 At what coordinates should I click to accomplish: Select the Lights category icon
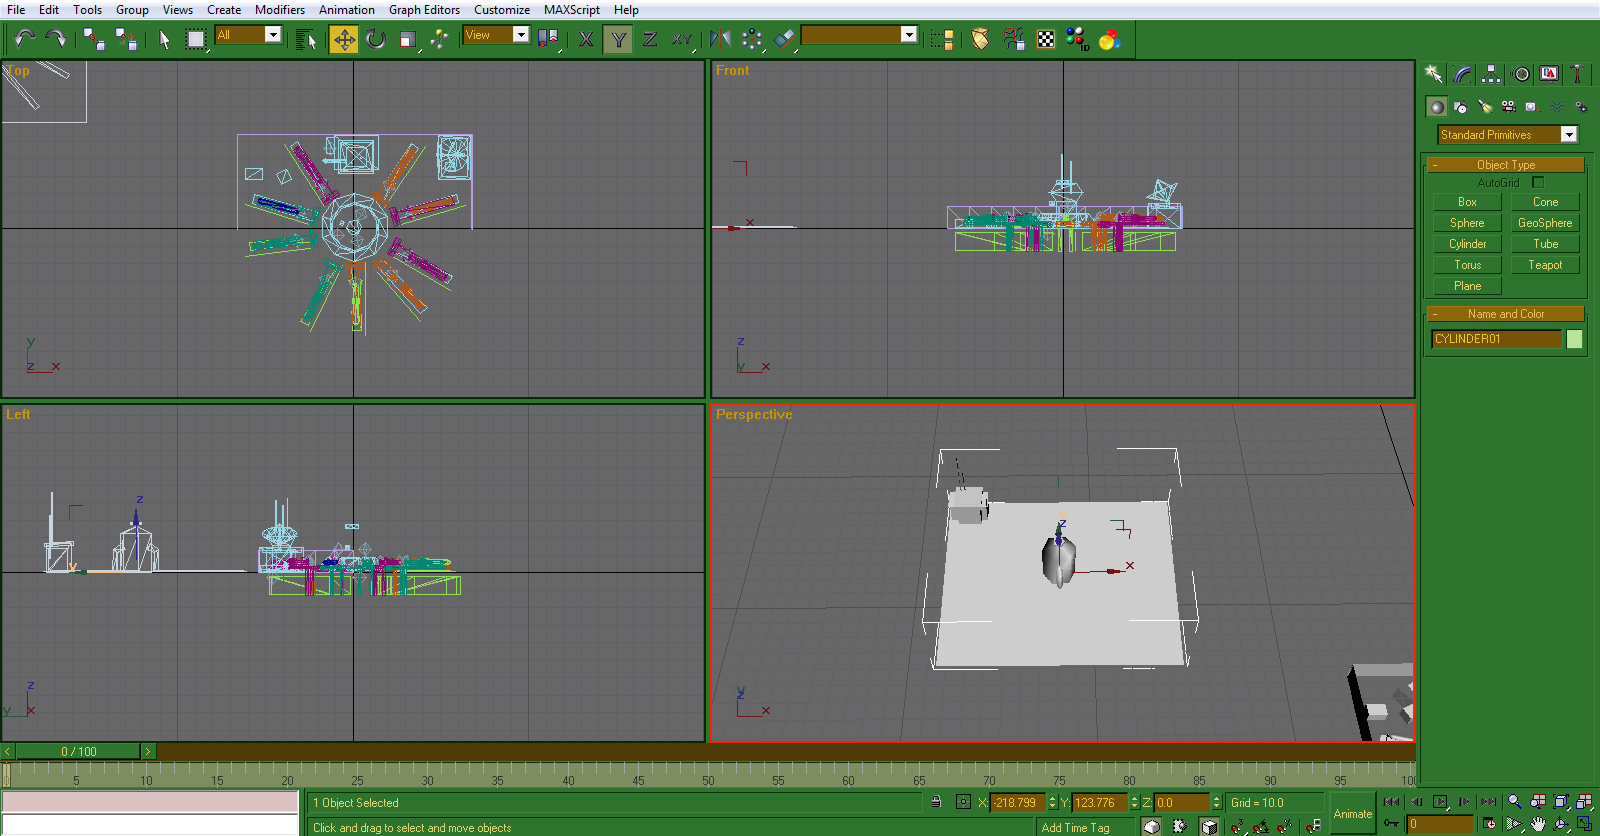pos(1485,106)
